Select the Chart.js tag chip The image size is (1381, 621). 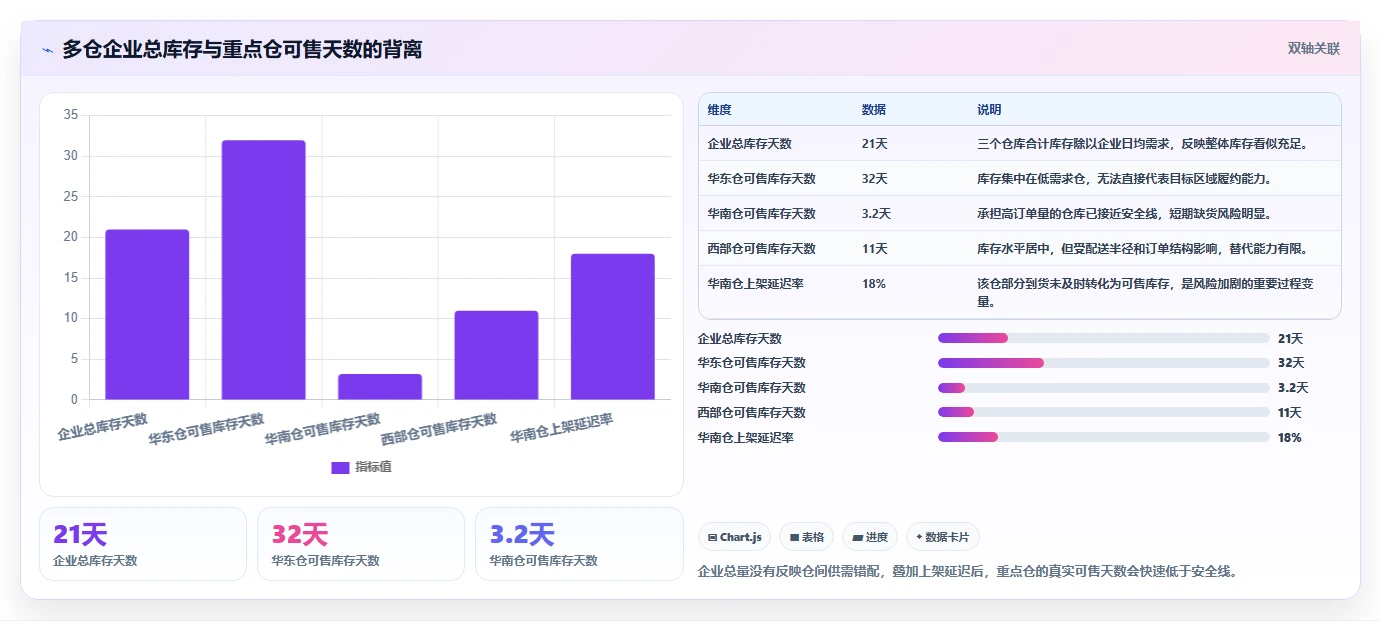coord(733,537)
